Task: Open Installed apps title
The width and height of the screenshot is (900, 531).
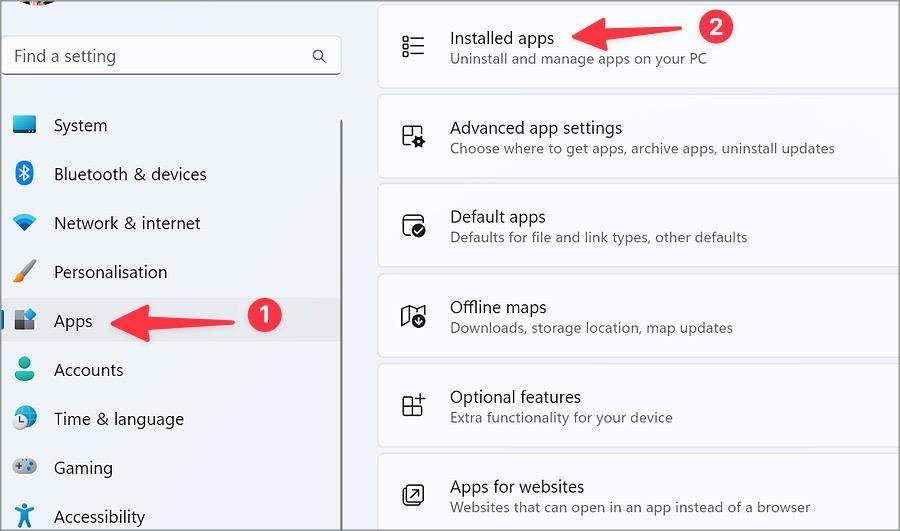Action: click(x=502, y=38)
